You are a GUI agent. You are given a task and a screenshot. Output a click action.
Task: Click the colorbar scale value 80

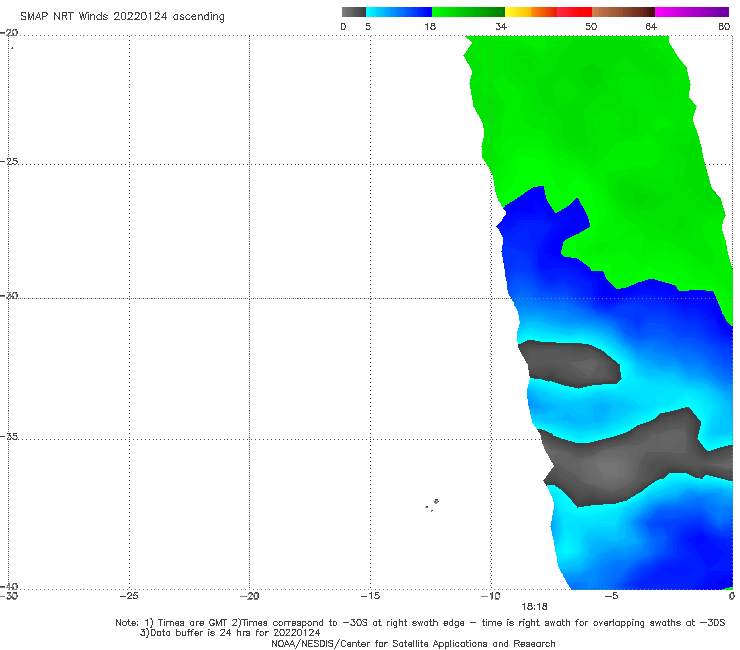(x=724, y=26)
